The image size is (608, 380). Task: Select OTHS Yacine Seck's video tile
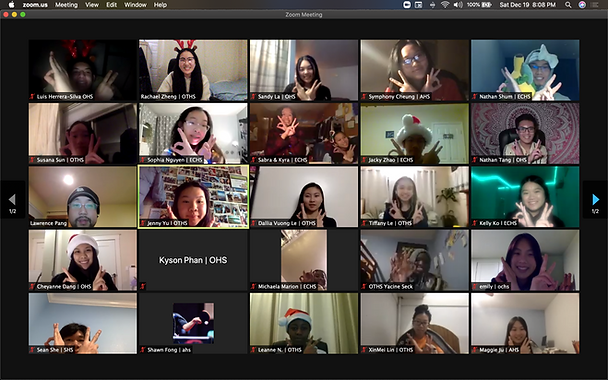coord(415,260)
